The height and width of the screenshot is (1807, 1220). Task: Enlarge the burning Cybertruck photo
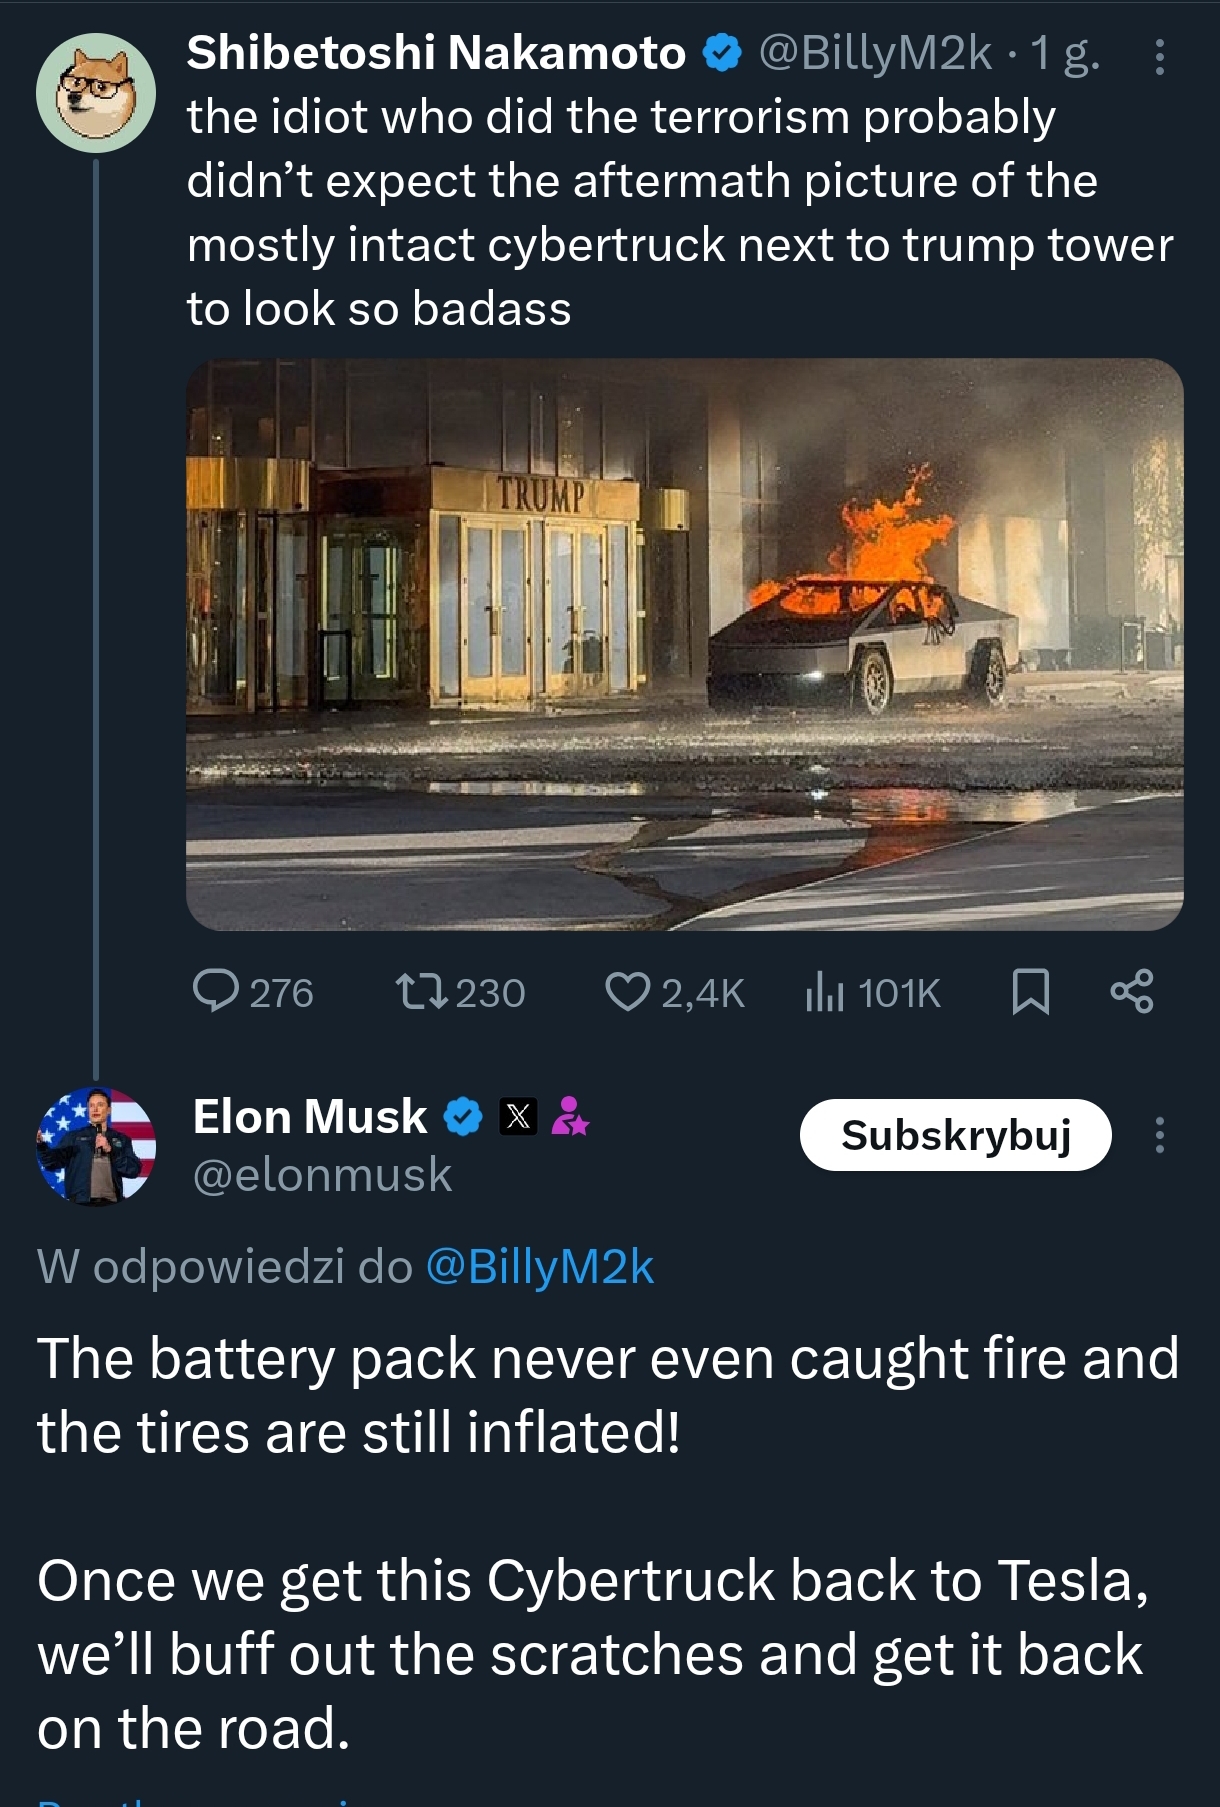coord(684,644)
